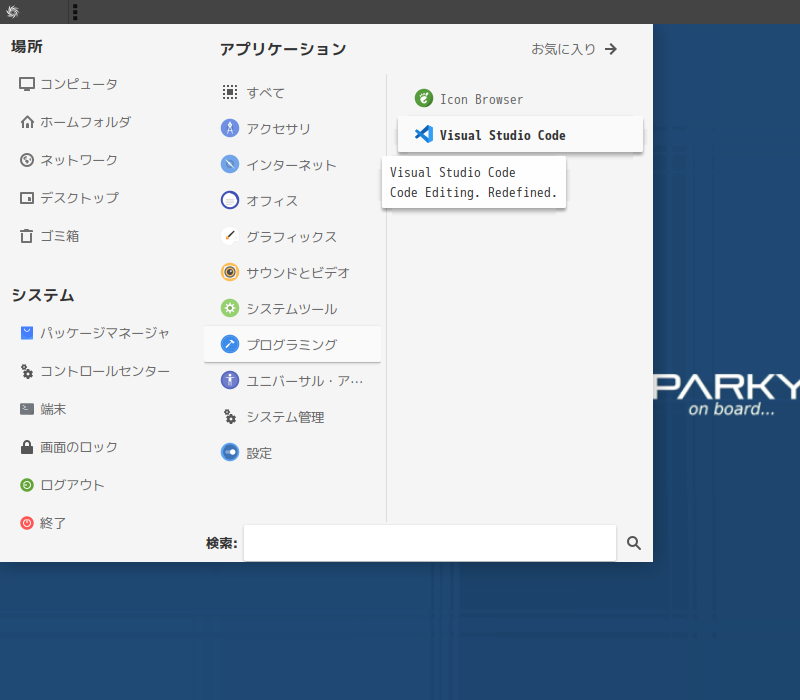Open デスクトップ folder
The width and height of the screenshot is (800, 700).
point(69,198)
